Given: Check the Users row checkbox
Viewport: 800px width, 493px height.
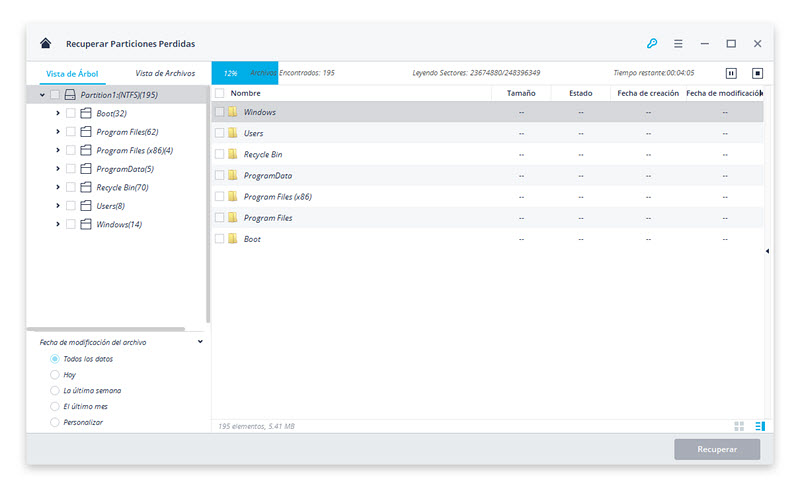Looking at the screenshot, I should point(219,133).
